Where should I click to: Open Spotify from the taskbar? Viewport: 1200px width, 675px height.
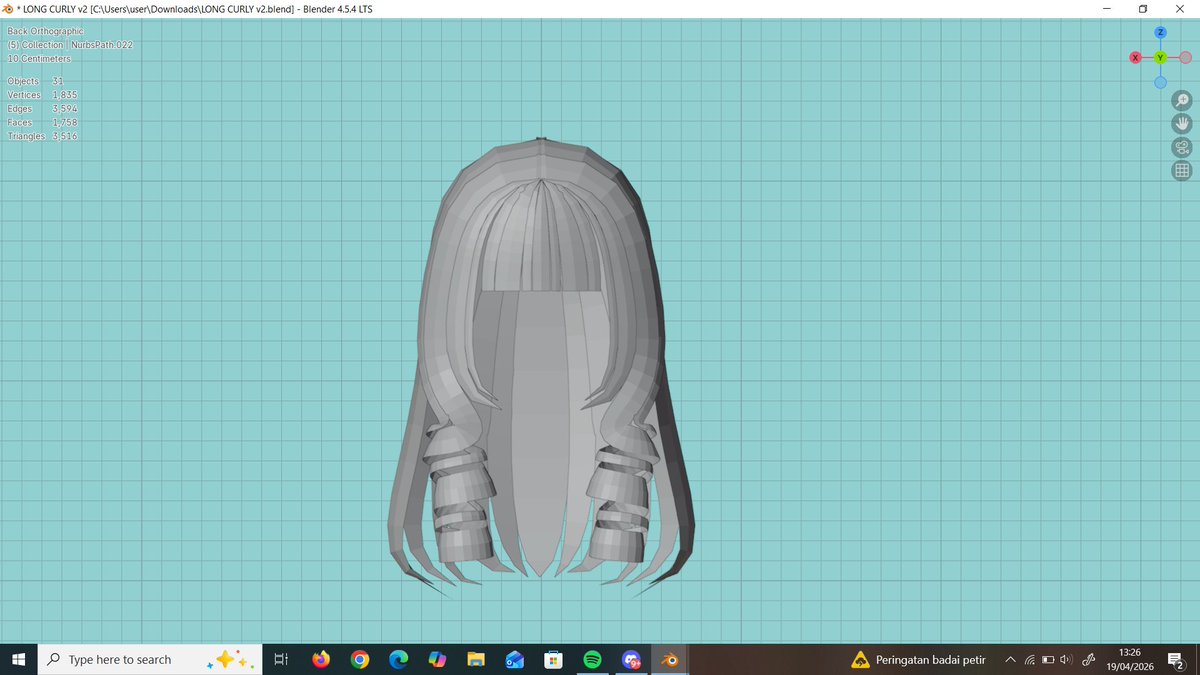click(x=592, y=659)
